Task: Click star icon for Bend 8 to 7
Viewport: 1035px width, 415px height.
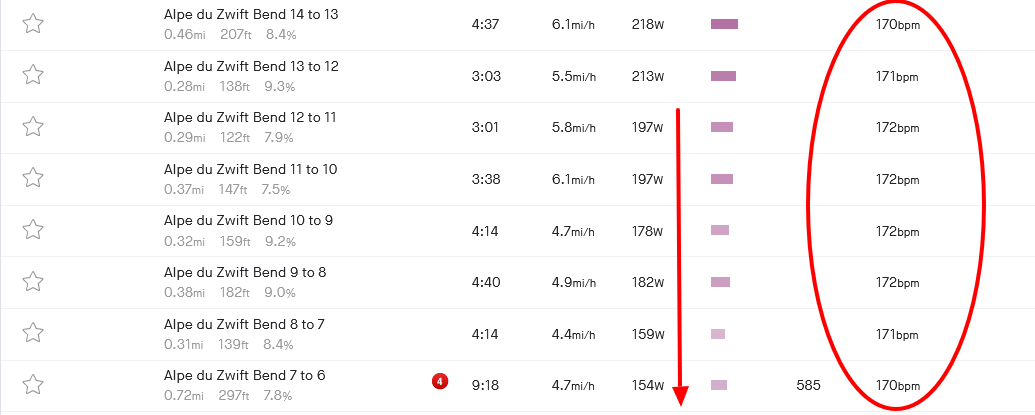Action: 33,333
